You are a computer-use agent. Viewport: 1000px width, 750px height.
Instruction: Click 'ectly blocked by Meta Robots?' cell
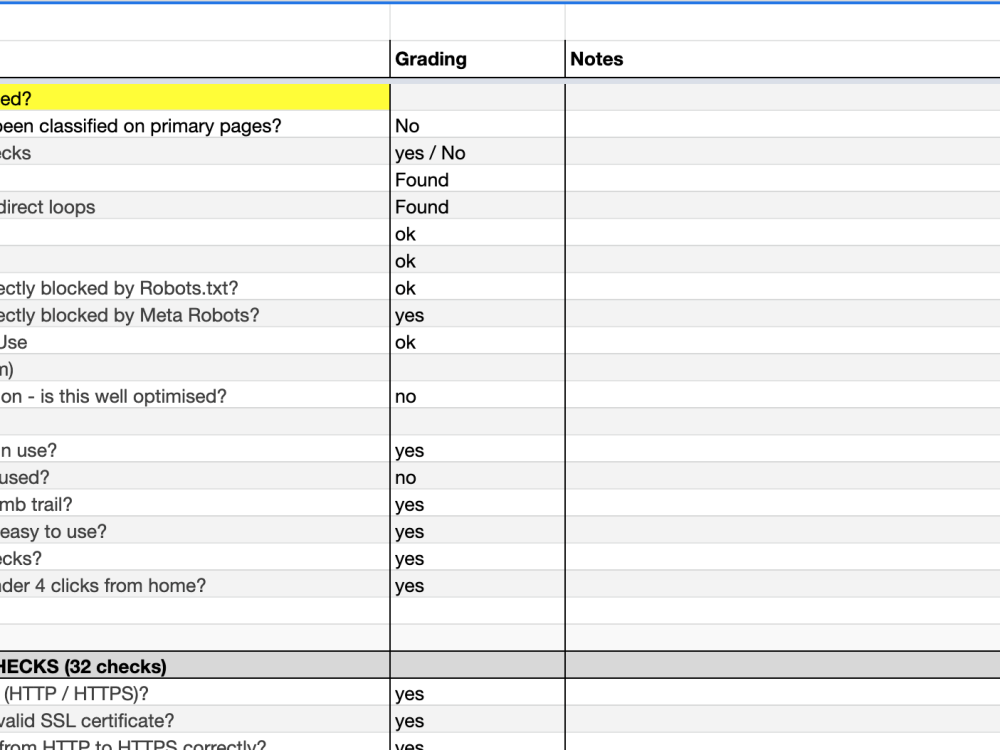pos(195,315)
